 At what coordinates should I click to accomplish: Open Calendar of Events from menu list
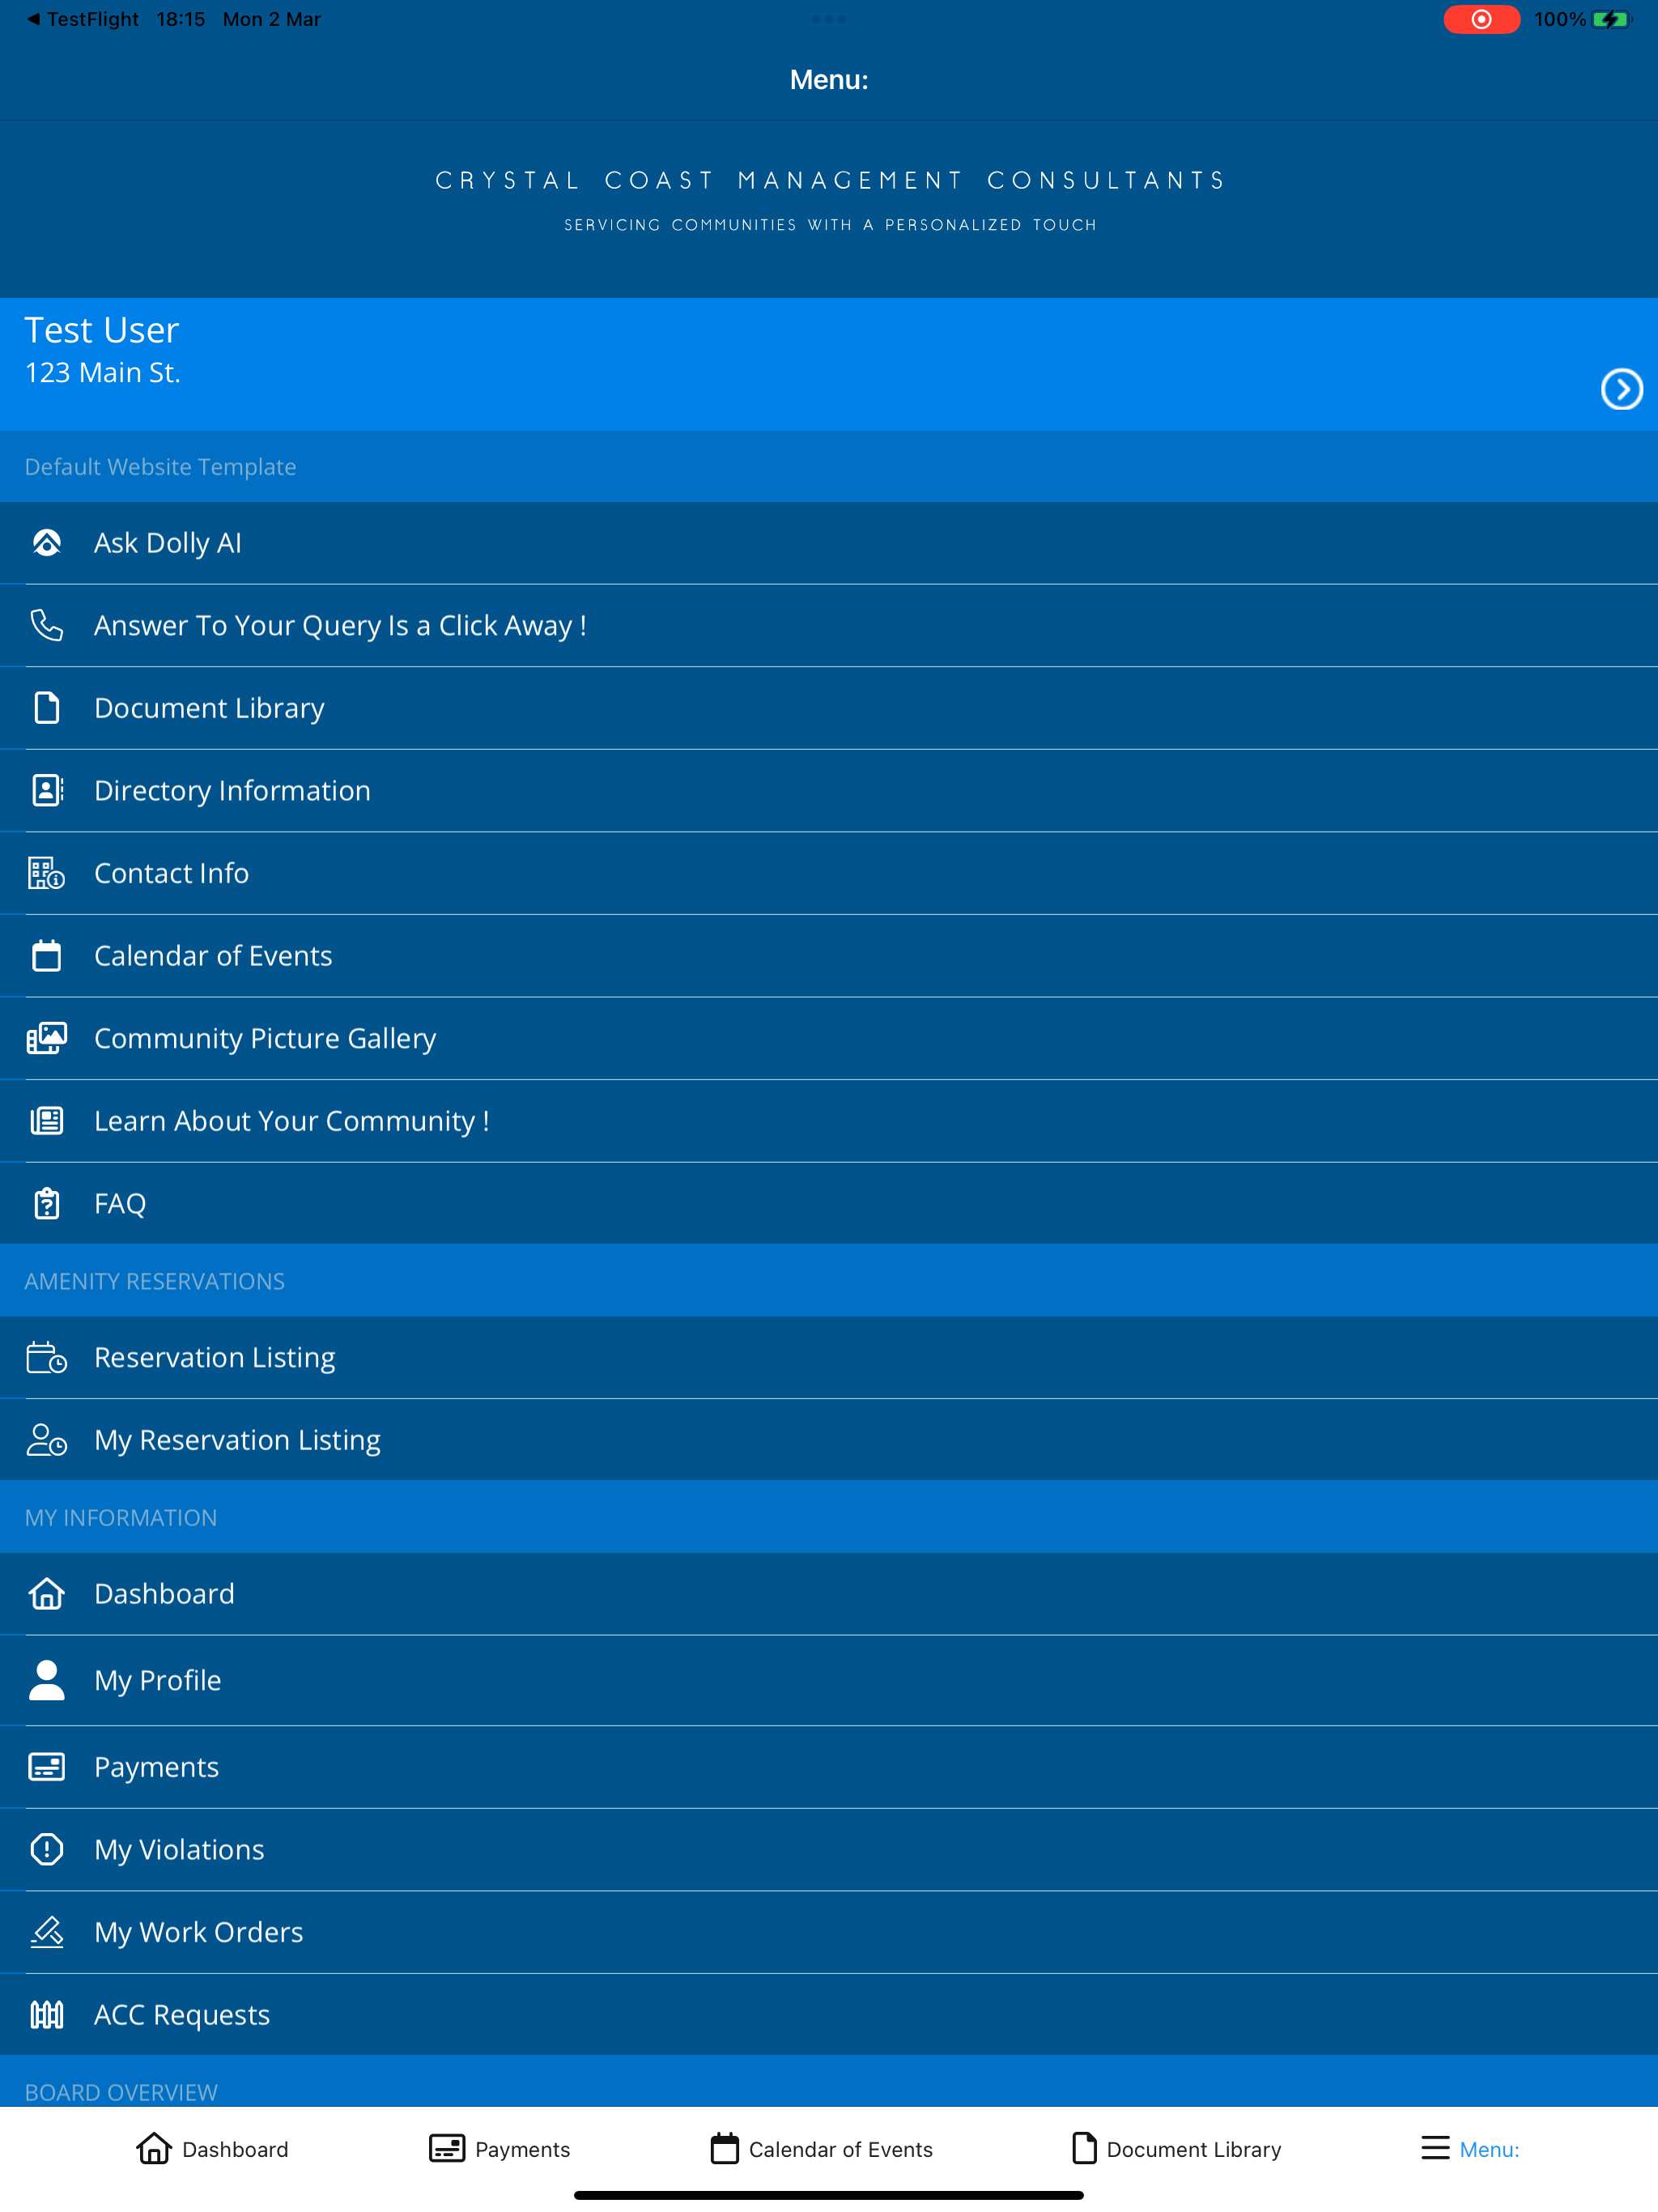[829, 955]
